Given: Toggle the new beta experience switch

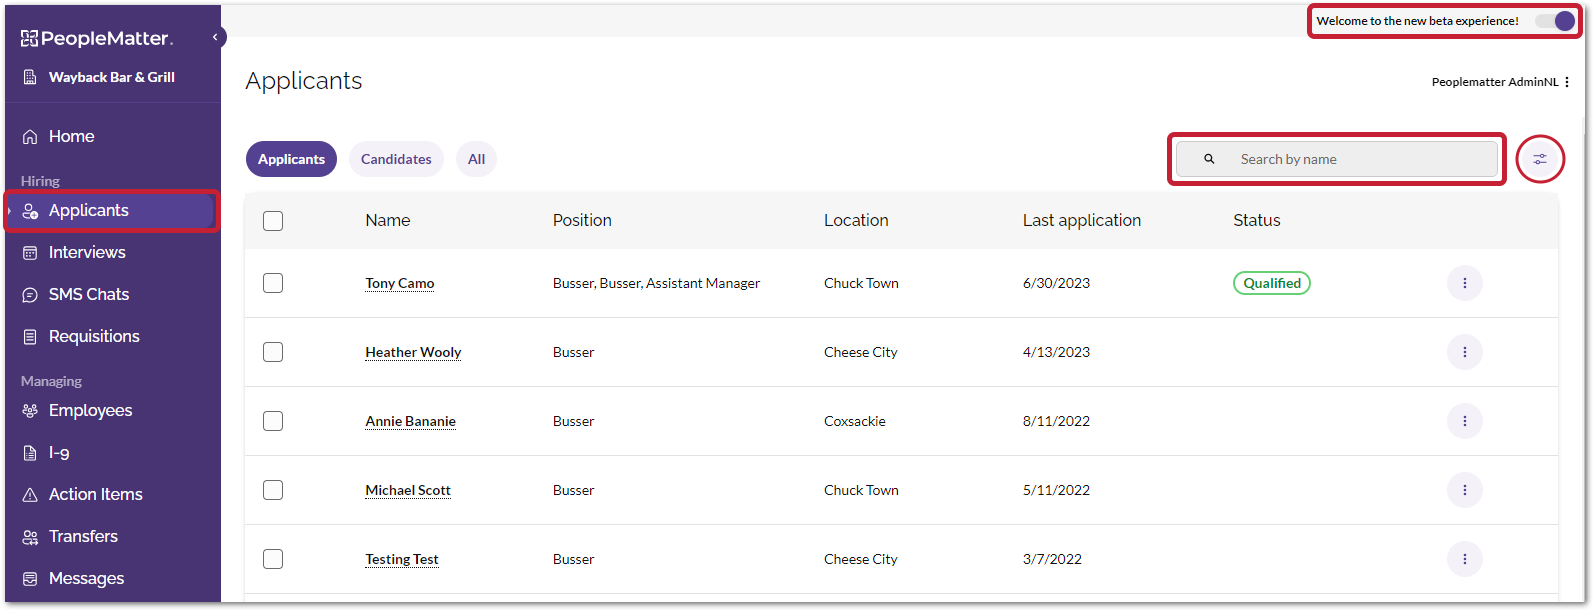Looking at the screenshot, I should click(x=1555, y=21).
